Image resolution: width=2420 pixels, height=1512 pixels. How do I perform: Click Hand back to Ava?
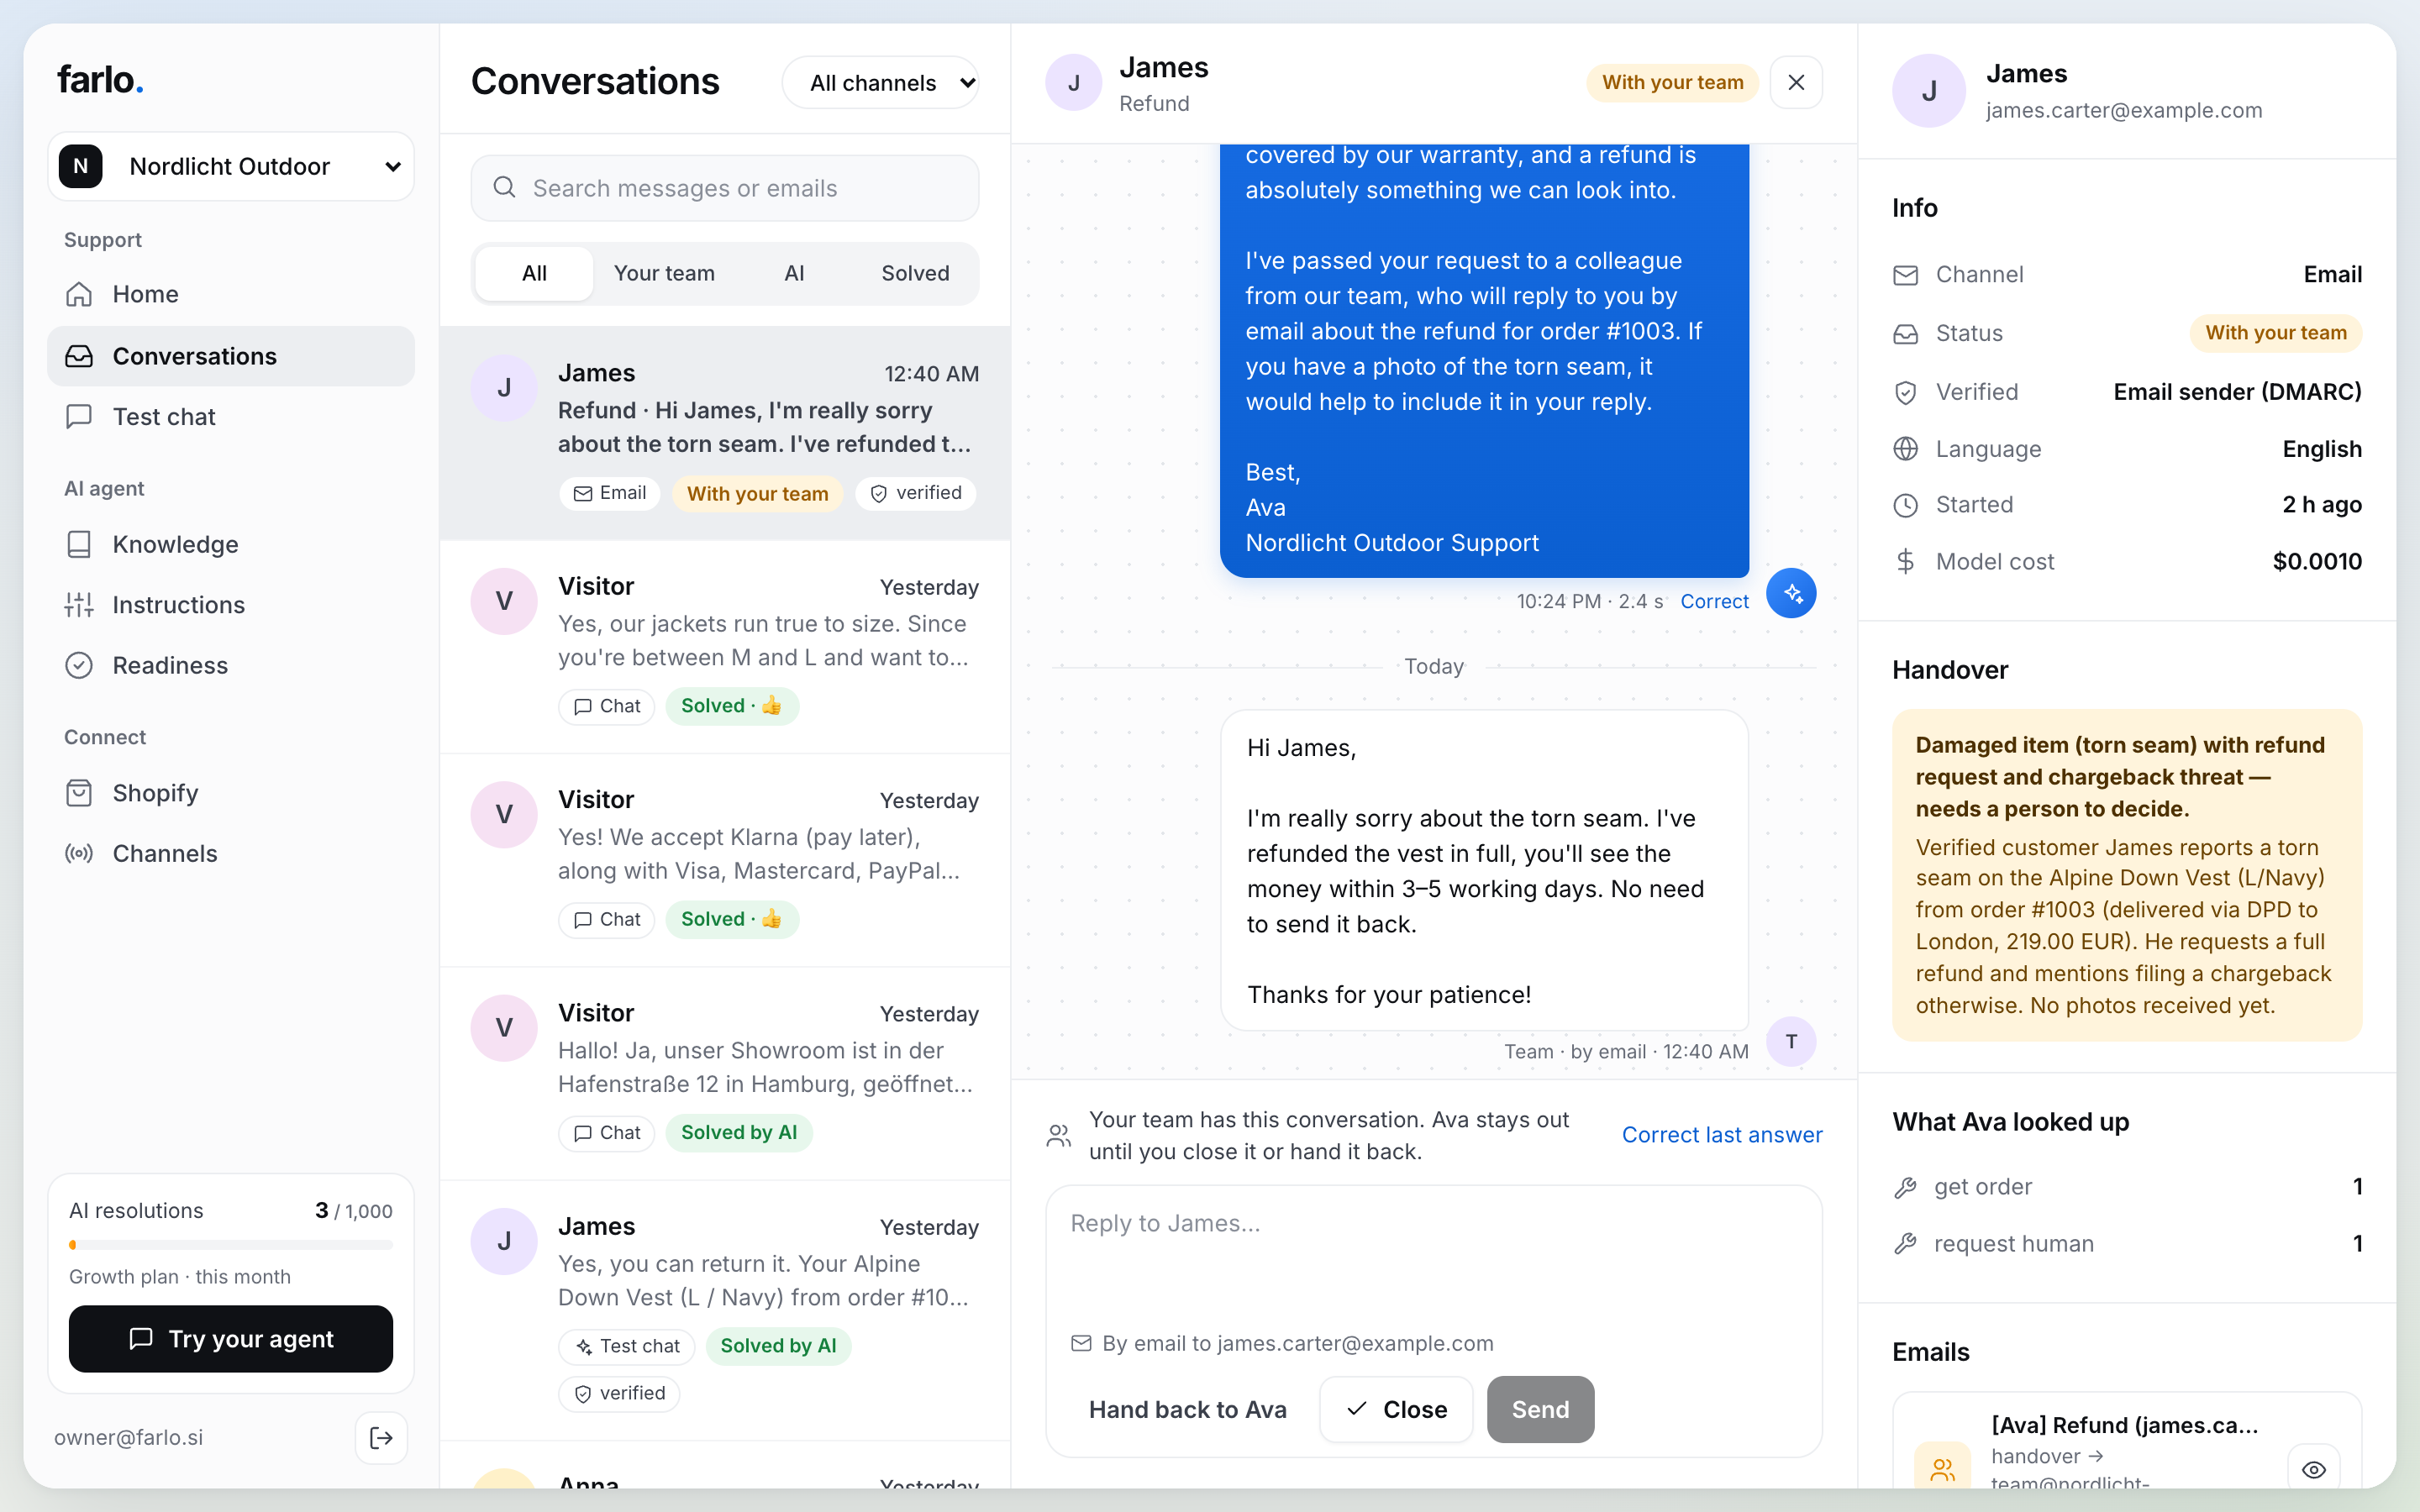tap(1187, 1409)
